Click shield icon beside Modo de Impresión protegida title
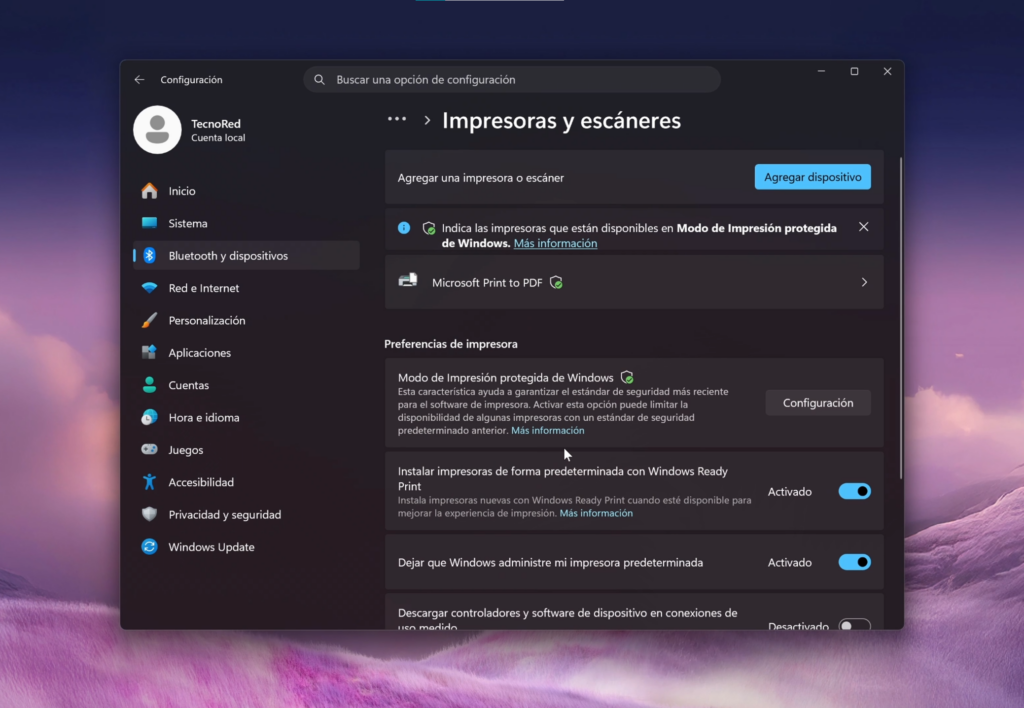 tap(627, 378)
